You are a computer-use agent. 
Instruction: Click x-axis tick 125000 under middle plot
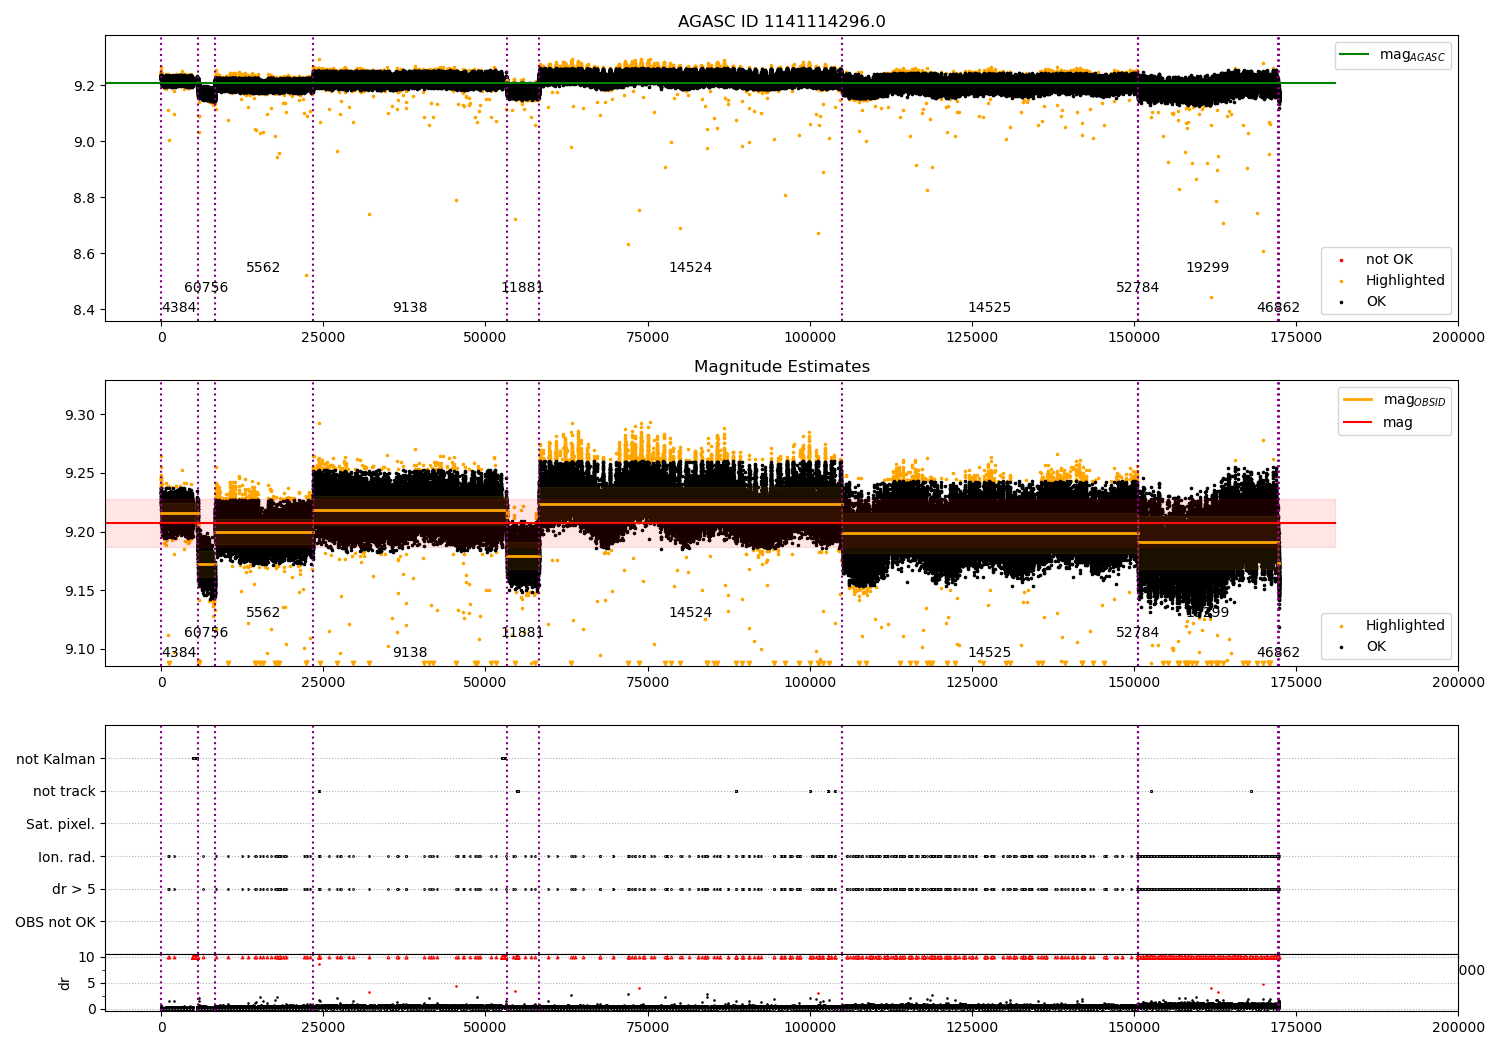coord(972,683)
